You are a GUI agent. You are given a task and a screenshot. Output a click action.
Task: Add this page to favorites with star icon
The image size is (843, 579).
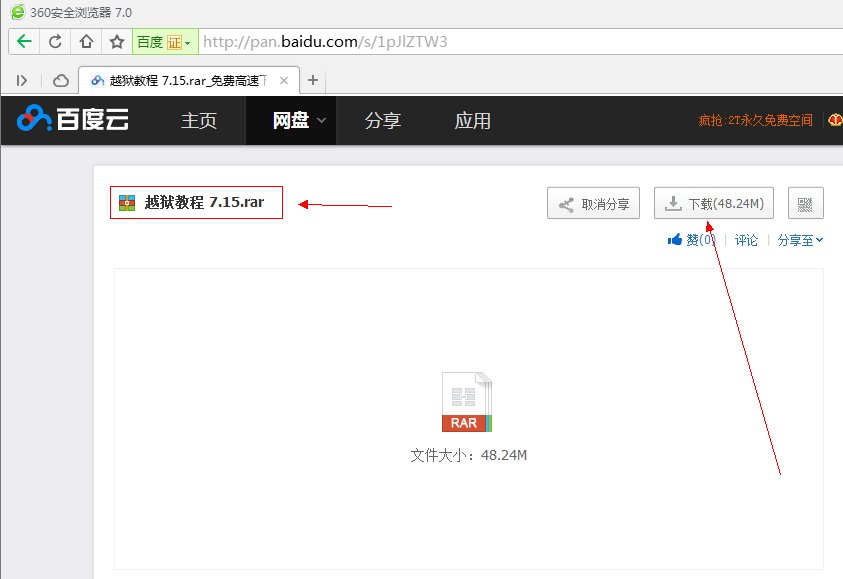click(x=114, y=42)
